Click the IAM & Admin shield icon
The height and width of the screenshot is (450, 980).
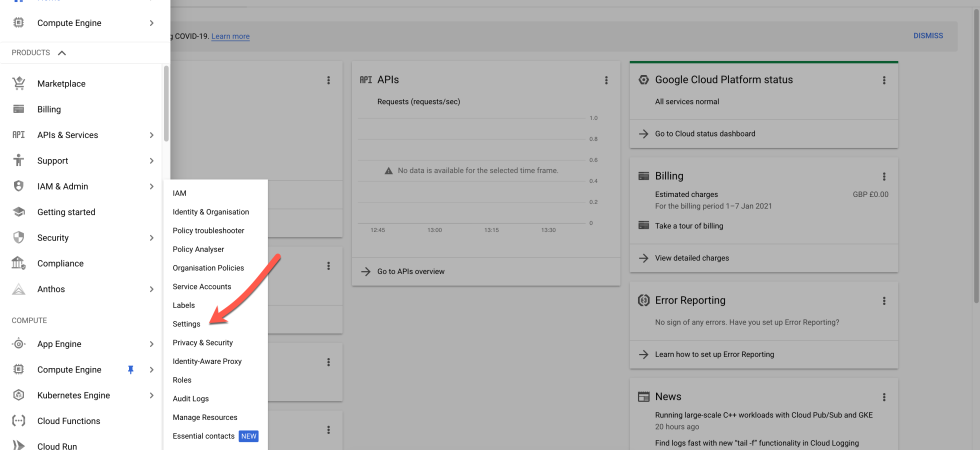click(19, 186)
